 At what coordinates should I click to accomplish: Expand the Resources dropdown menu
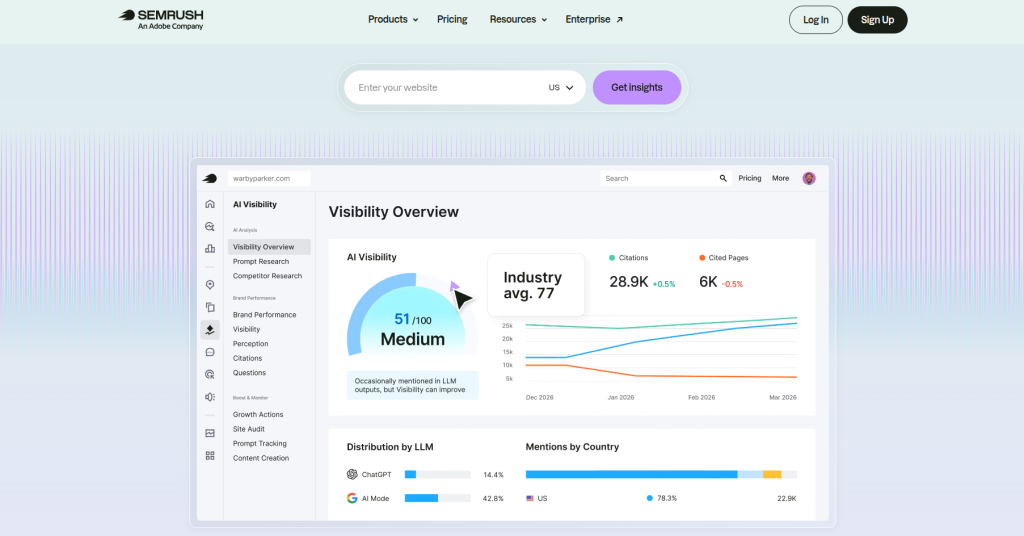pyautogui.click(x=518, y=20)
